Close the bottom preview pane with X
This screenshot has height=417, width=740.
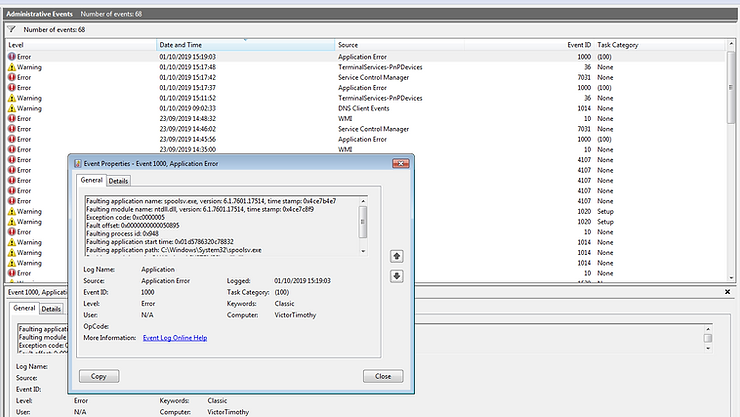727,292
